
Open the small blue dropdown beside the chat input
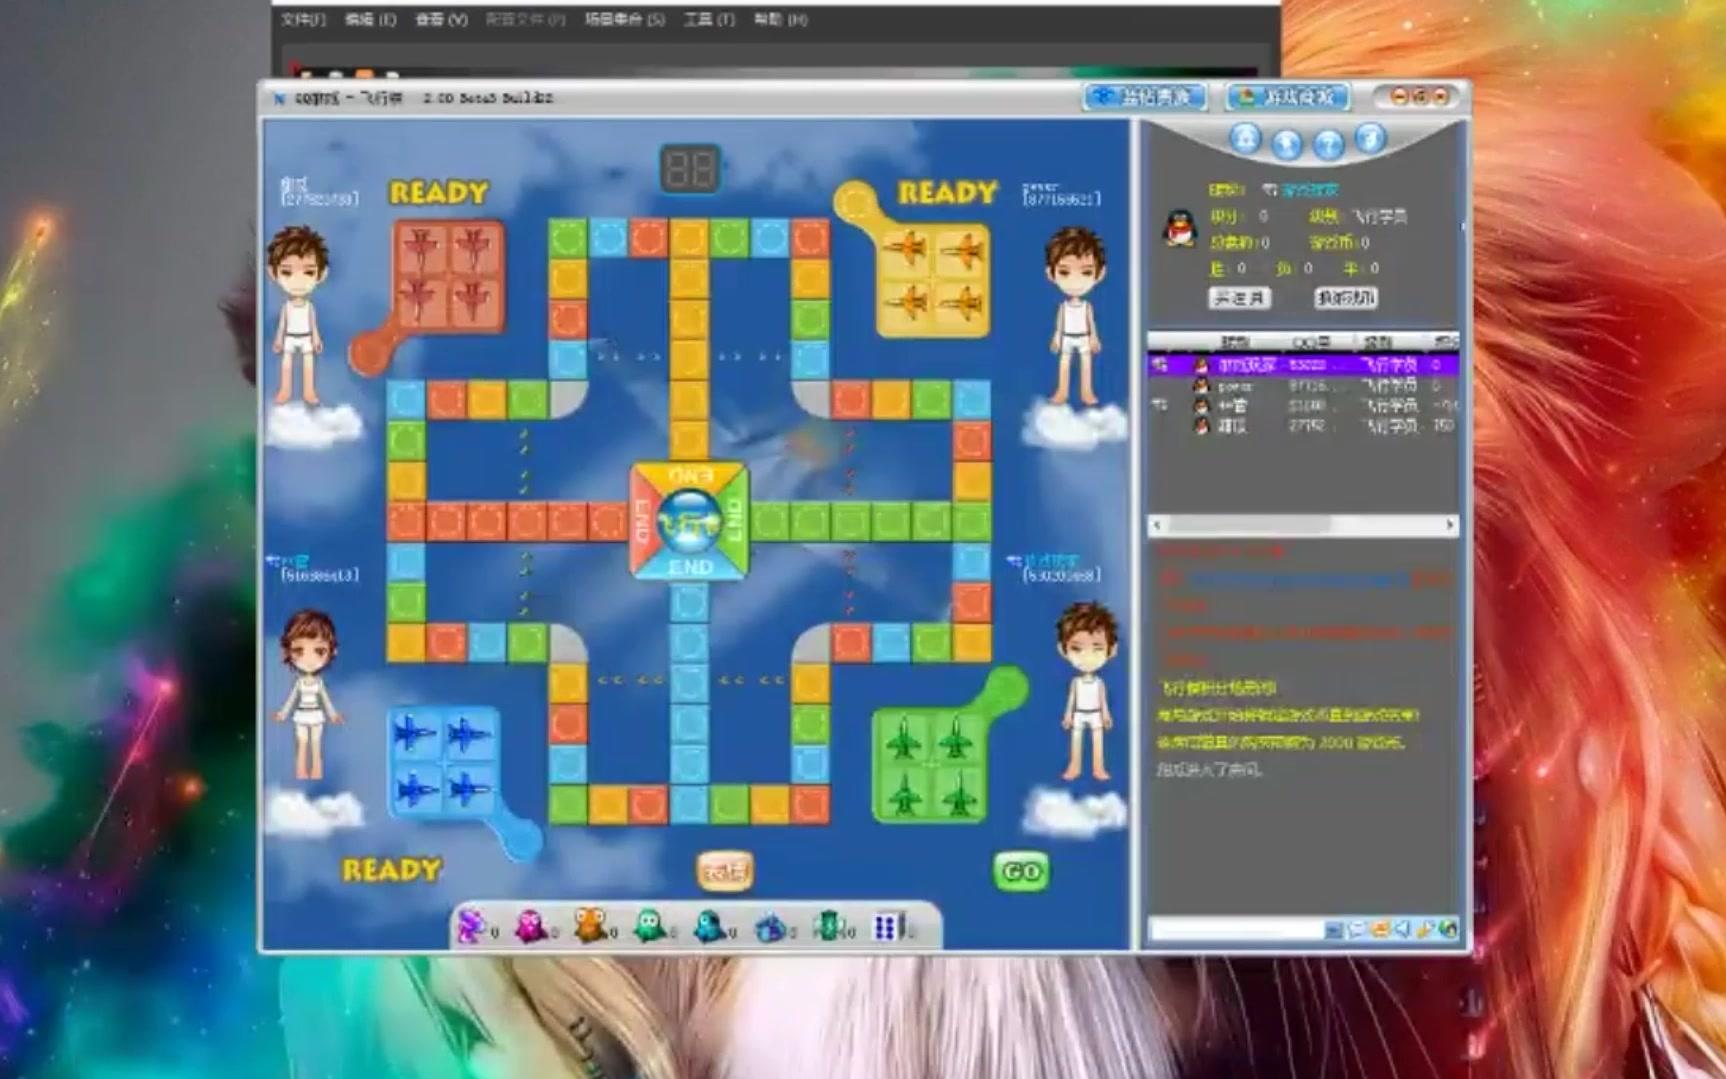1334,930
